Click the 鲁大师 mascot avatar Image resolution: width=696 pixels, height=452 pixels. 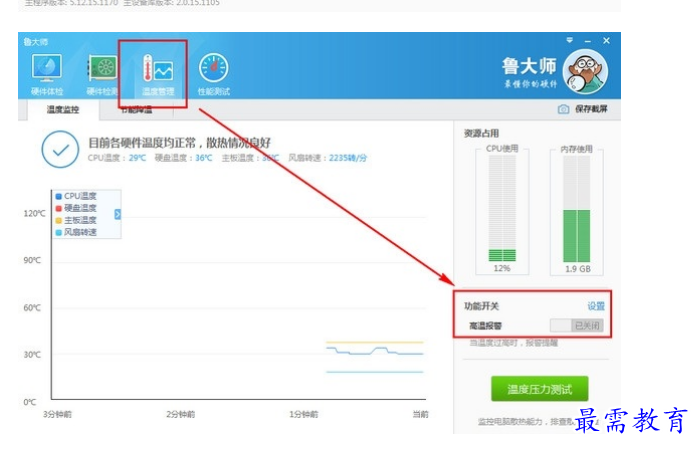point(585,71)
